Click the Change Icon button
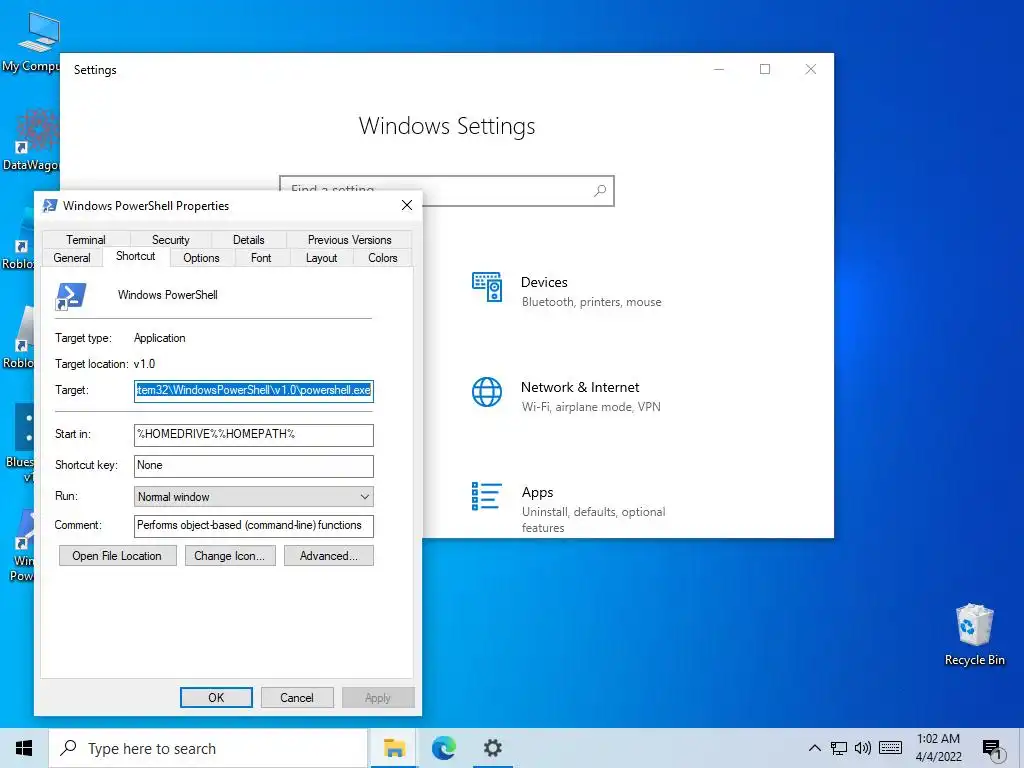Viewport: 1024px width, 768px height. pyautogui.click(x=230, y=556)
